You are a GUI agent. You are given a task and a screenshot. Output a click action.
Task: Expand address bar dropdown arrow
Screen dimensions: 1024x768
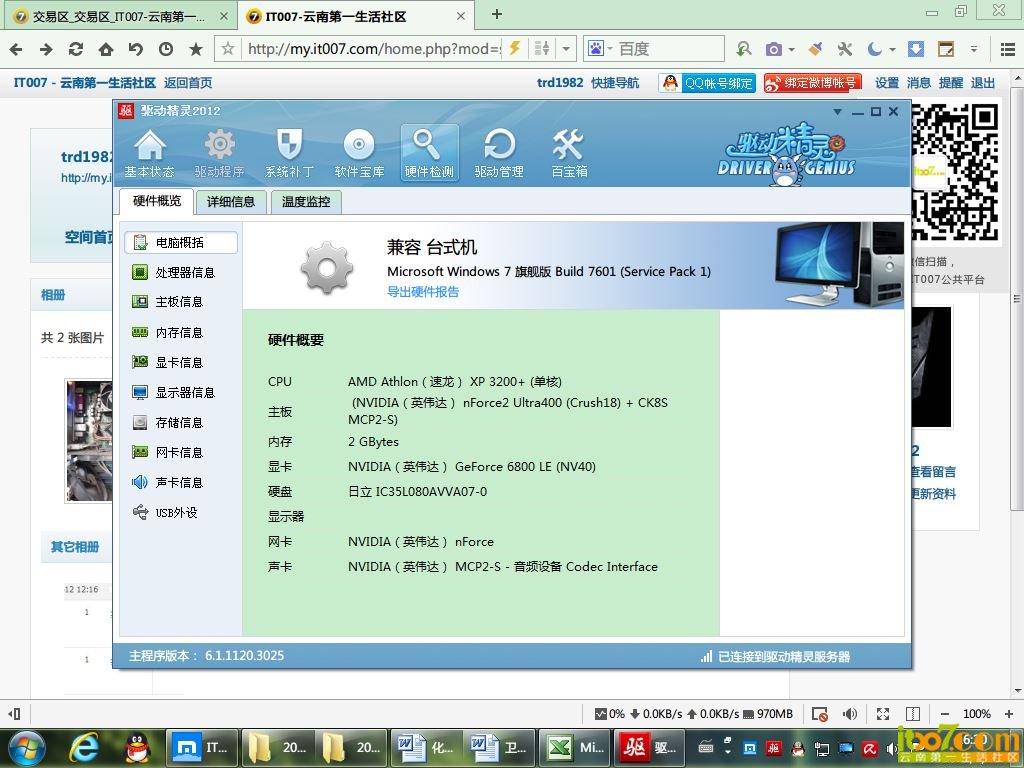point(566,49)
